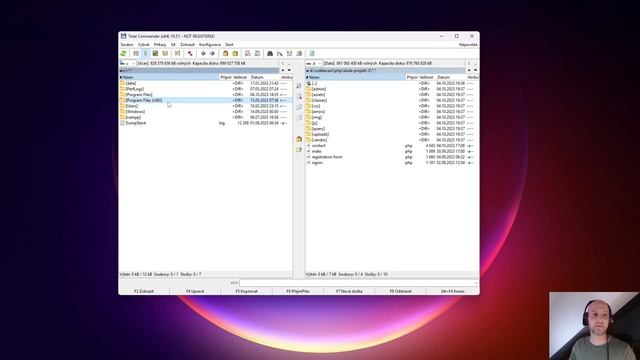Select [uploads] folder in right panel

[392, 134]
